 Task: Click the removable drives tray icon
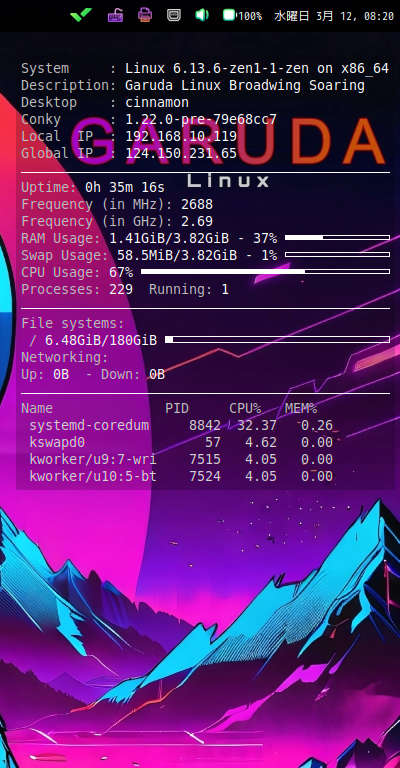click(173, 15)
